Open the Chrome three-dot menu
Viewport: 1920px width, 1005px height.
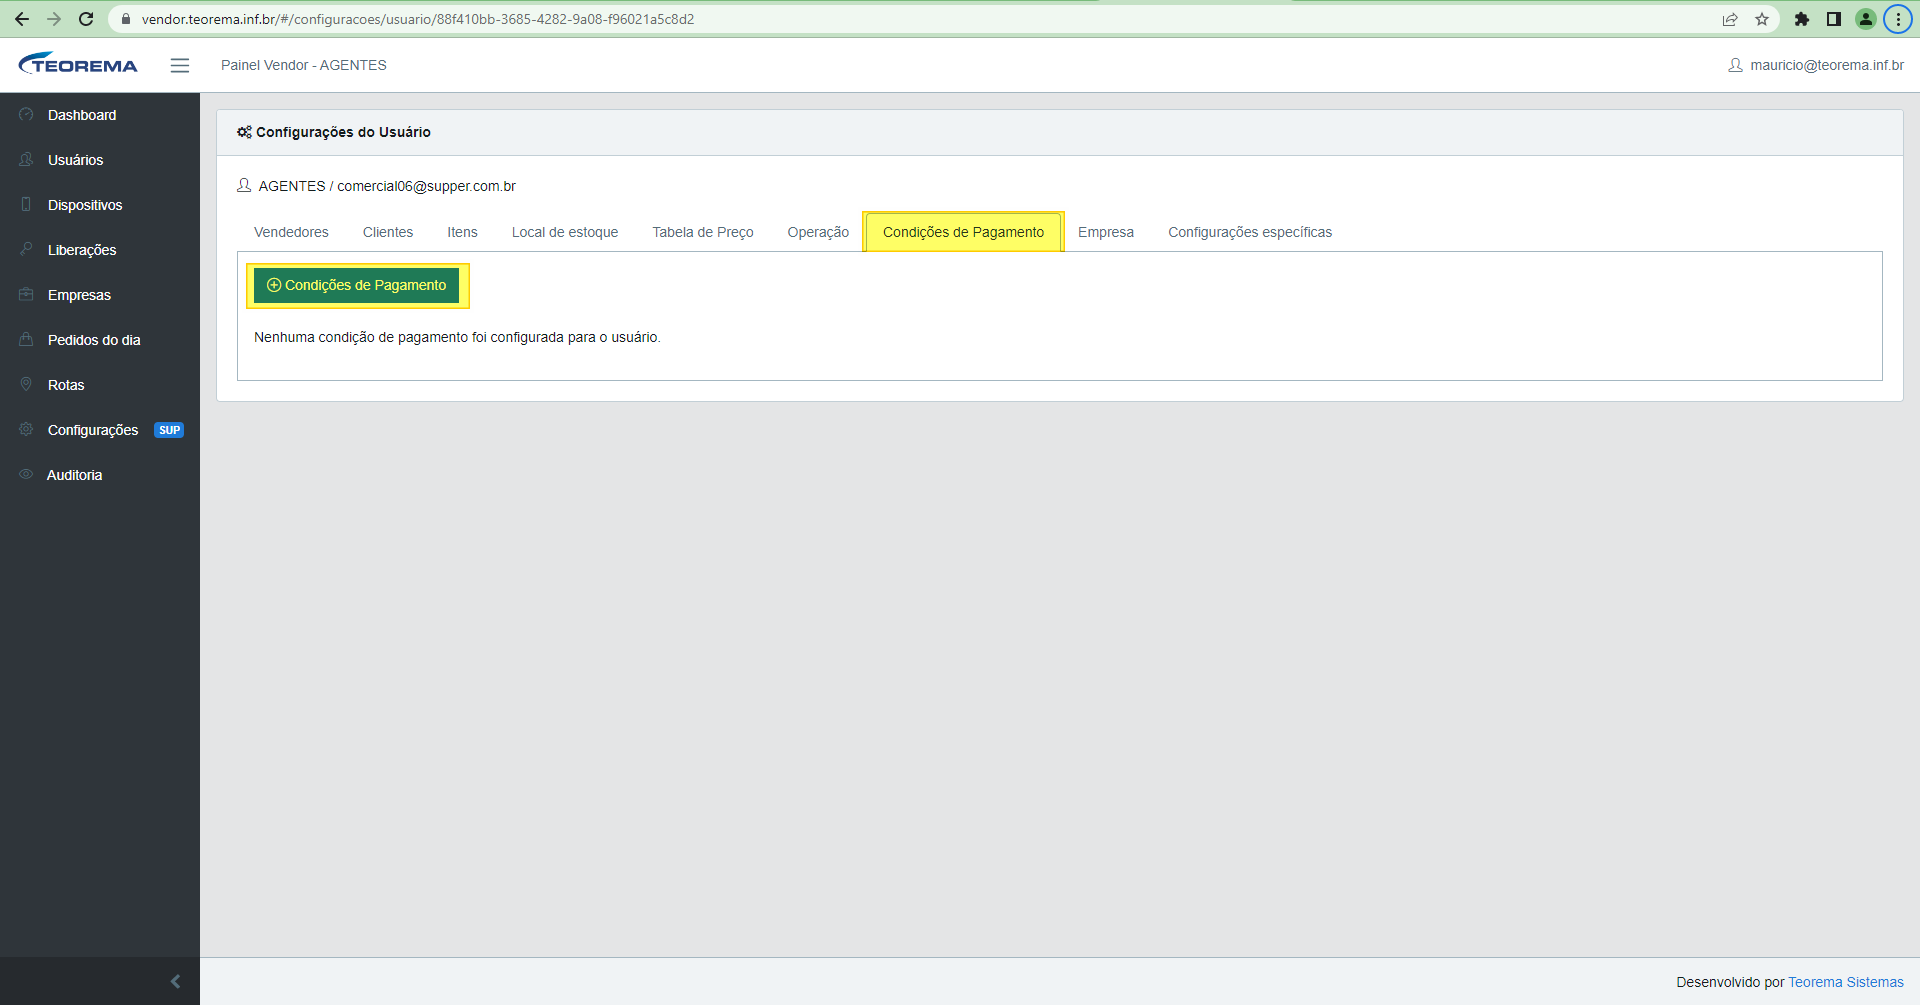pos(1898,19)
